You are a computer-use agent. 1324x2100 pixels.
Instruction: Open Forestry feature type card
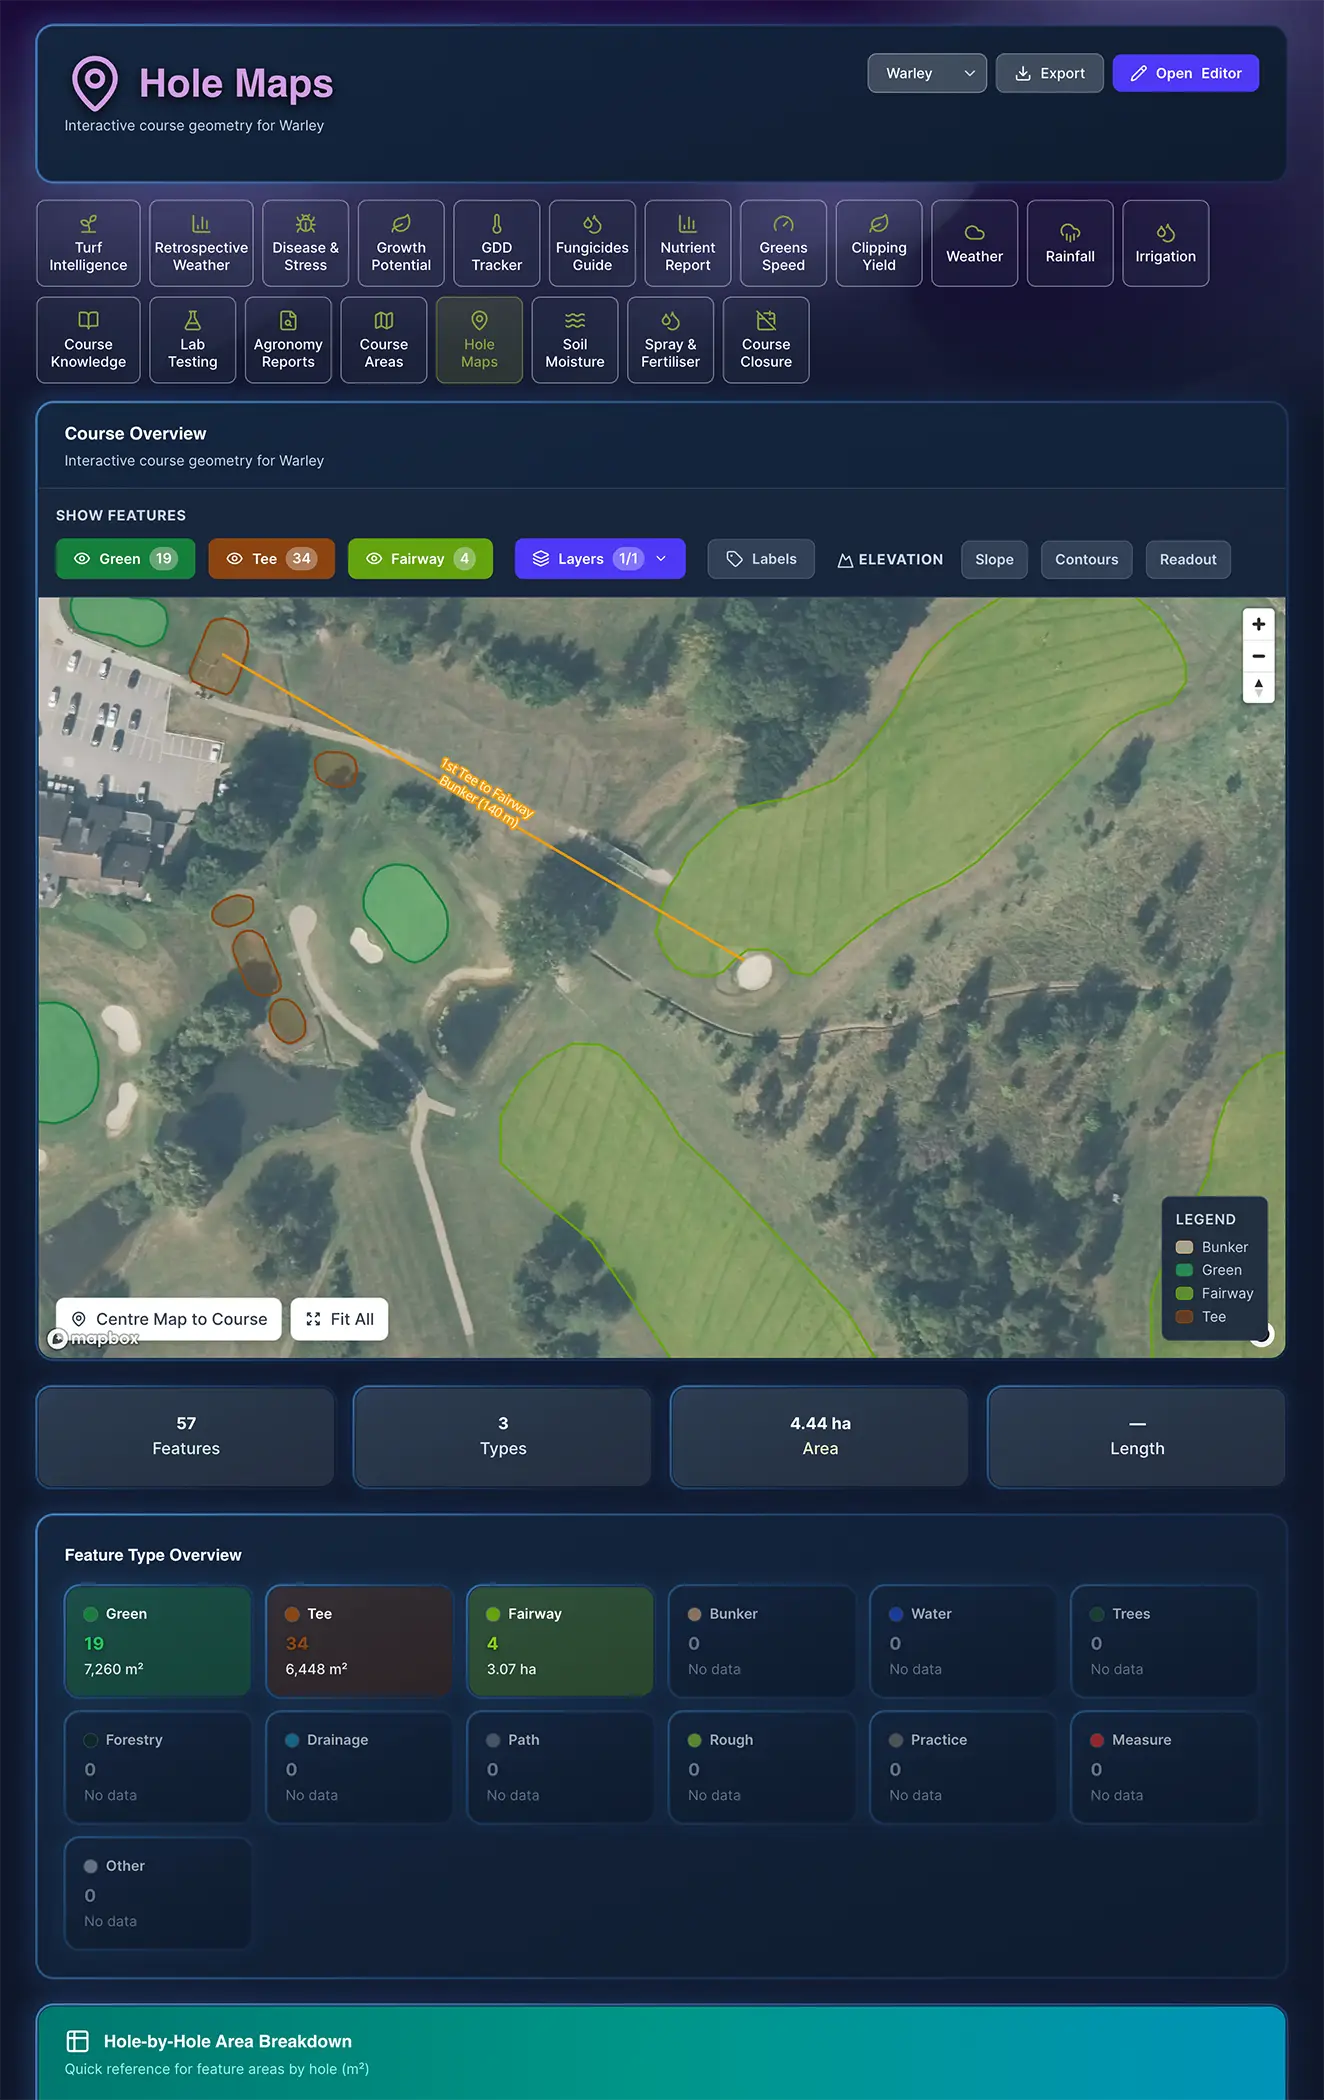158,1767
